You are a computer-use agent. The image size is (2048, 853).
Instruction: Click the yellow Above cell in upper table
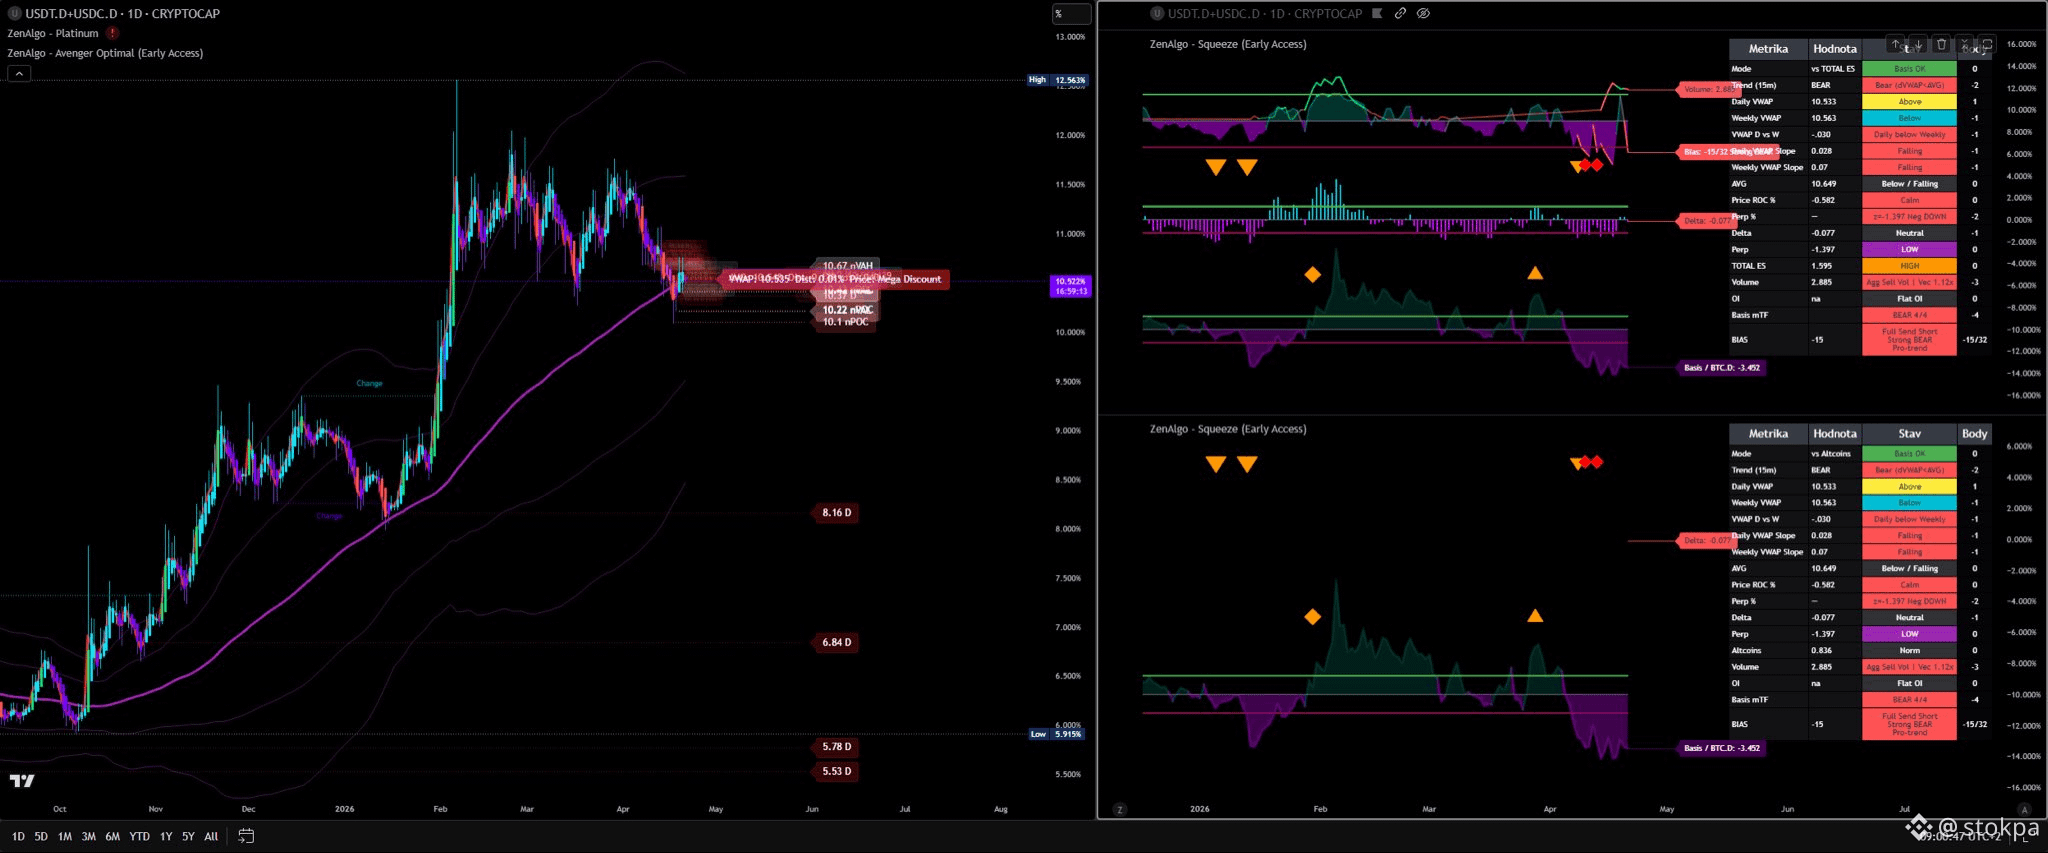point(1909,102)
